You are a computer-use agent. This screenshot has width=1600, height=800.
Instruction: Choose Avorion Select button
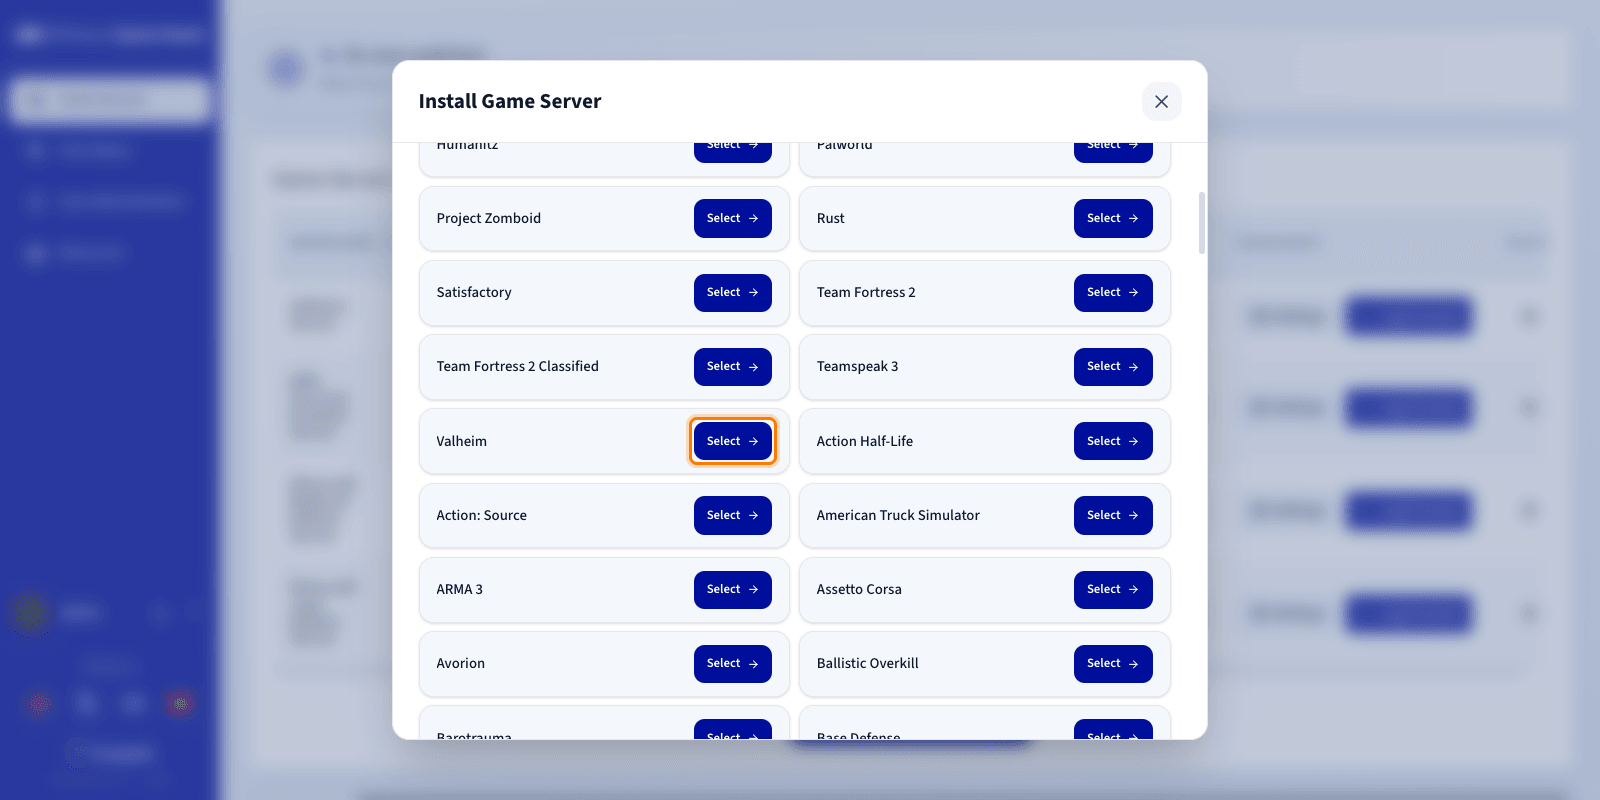tap(733, 663)
